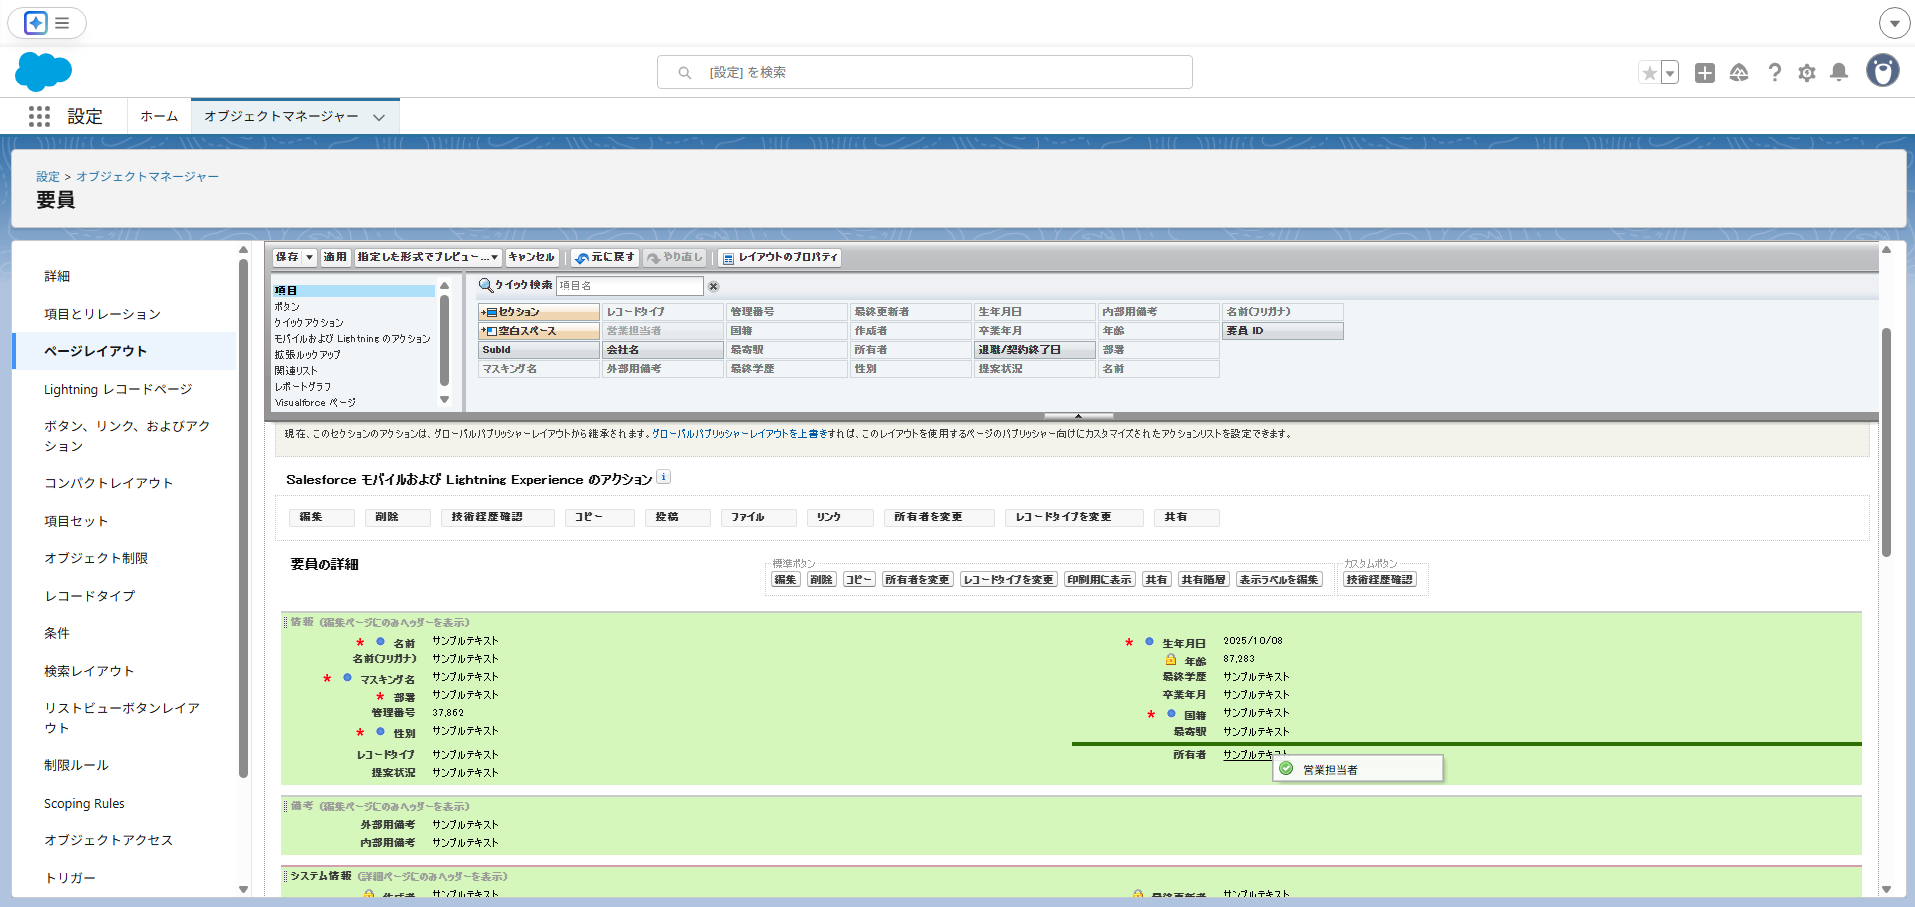
Task: Open the Setup gear menu
Action: (x=1806, y=73)
